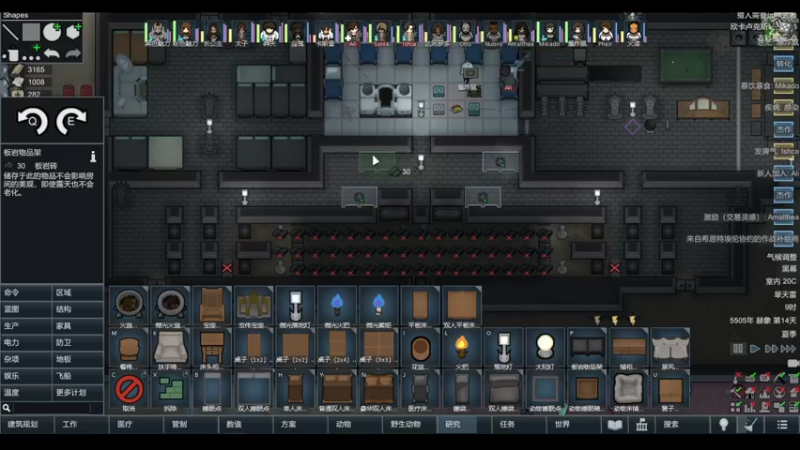Click the architect search input field
The height and width of the screenshot is (450, 800).
[x=51, y=408]
